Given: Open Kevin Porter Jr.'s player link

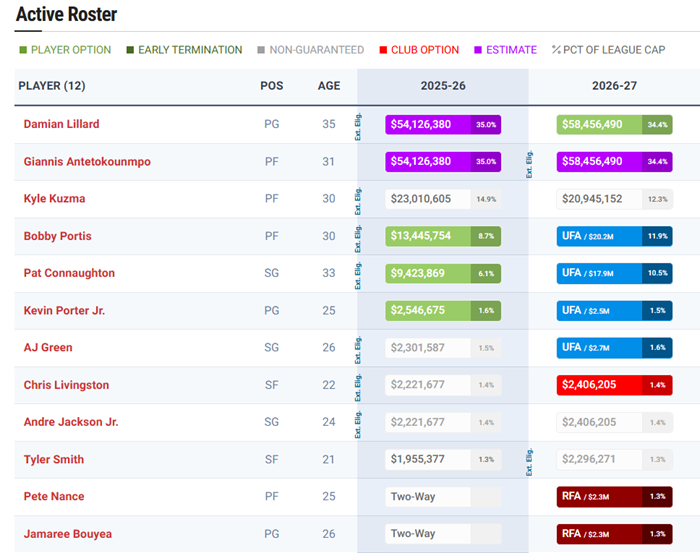Looking at the screenshot, I should (64, 311).
